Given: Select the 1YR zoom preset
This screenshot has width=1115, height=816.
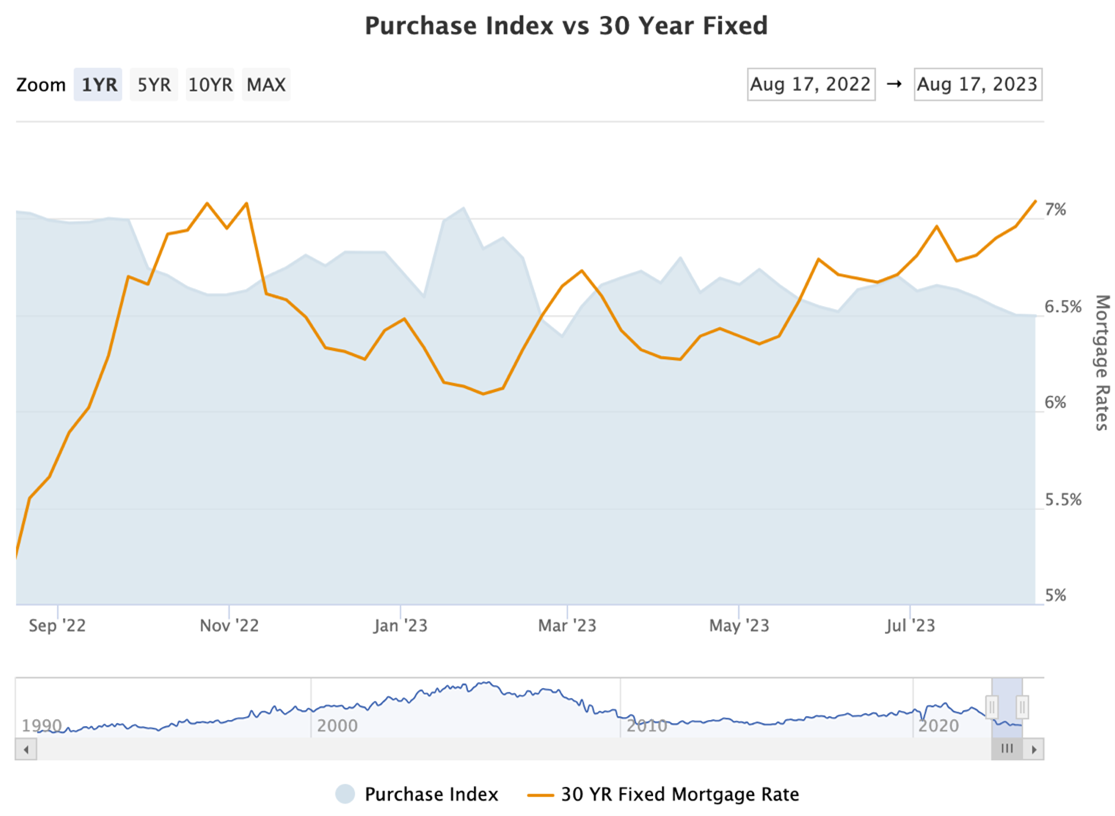Looking at the screenshot, I should click(98, 85).
